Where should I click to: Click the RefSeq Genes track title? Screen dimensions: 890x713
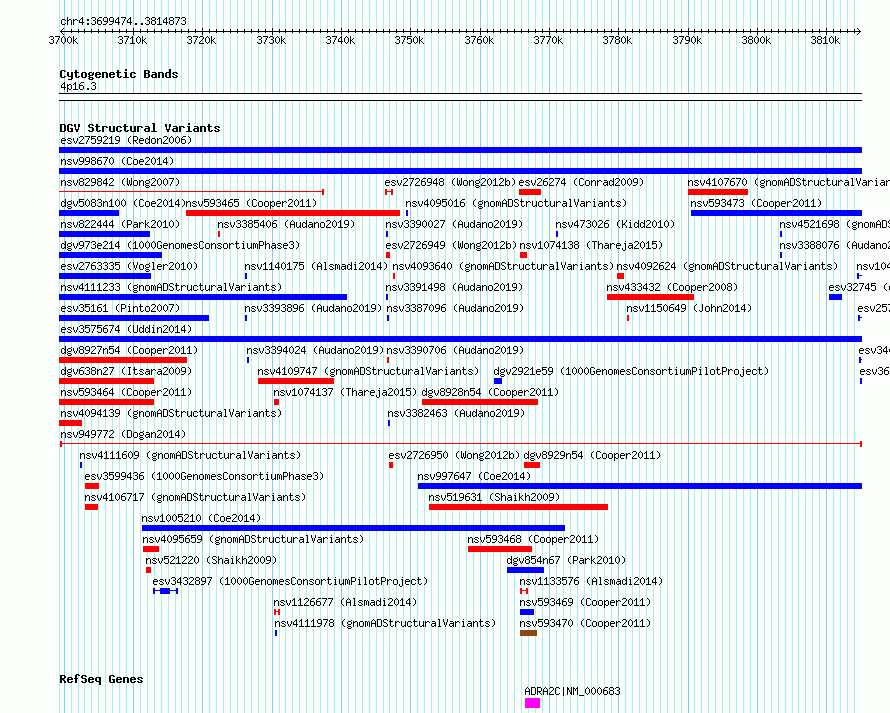tap(101, 679)
